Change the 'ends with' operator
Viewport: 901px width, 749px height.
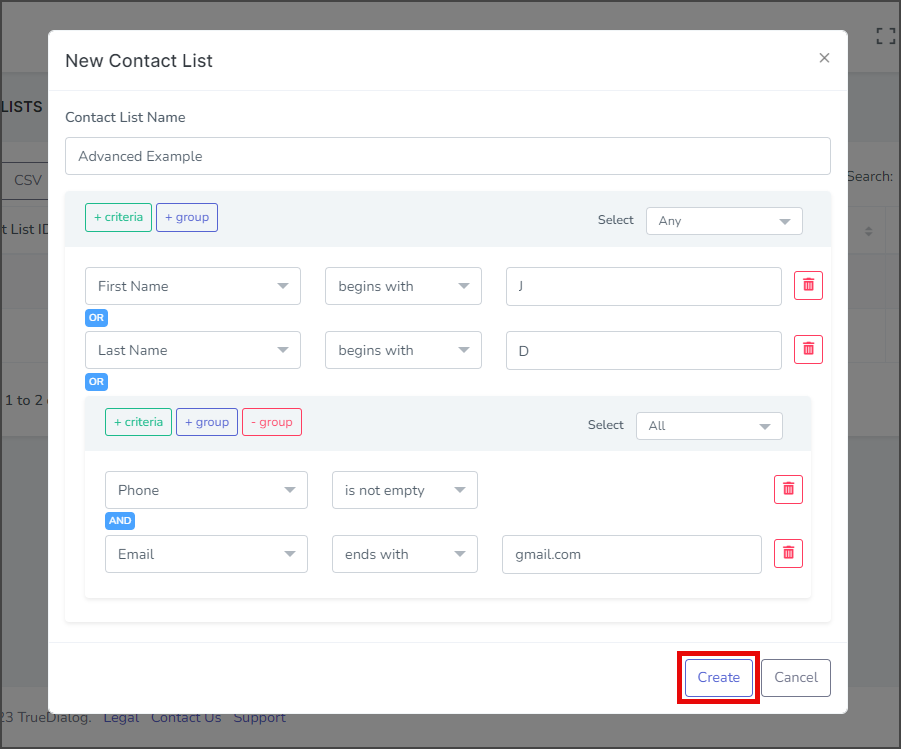coord(405,554)
